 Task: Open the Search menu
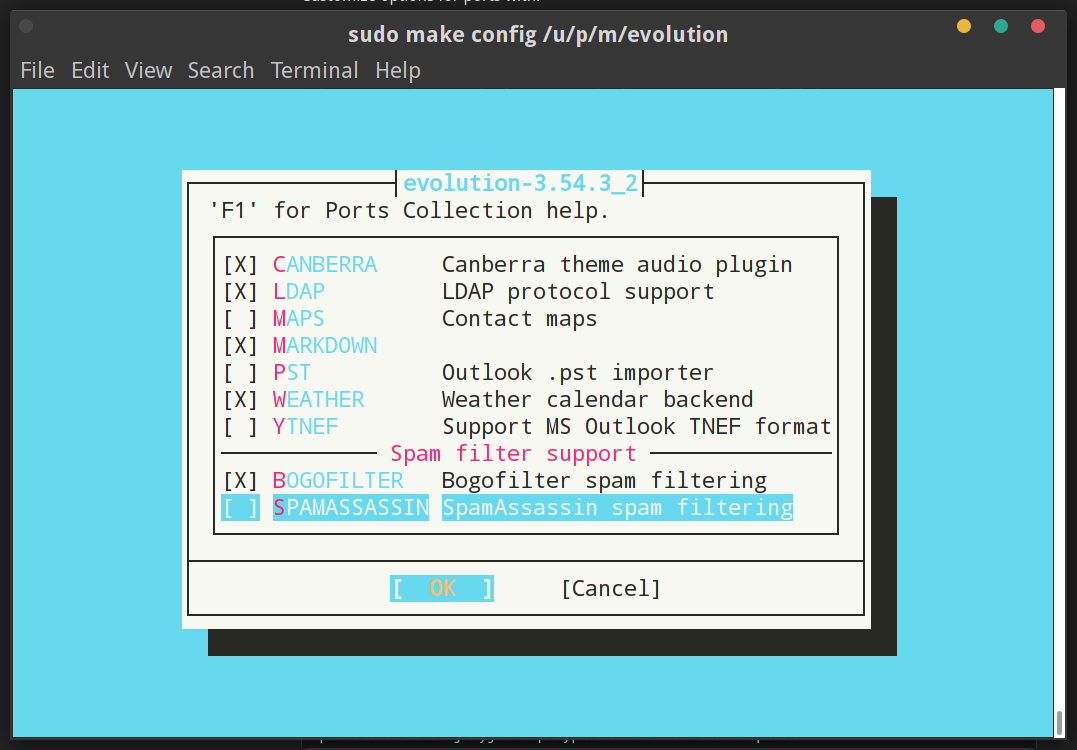[220, 70]
